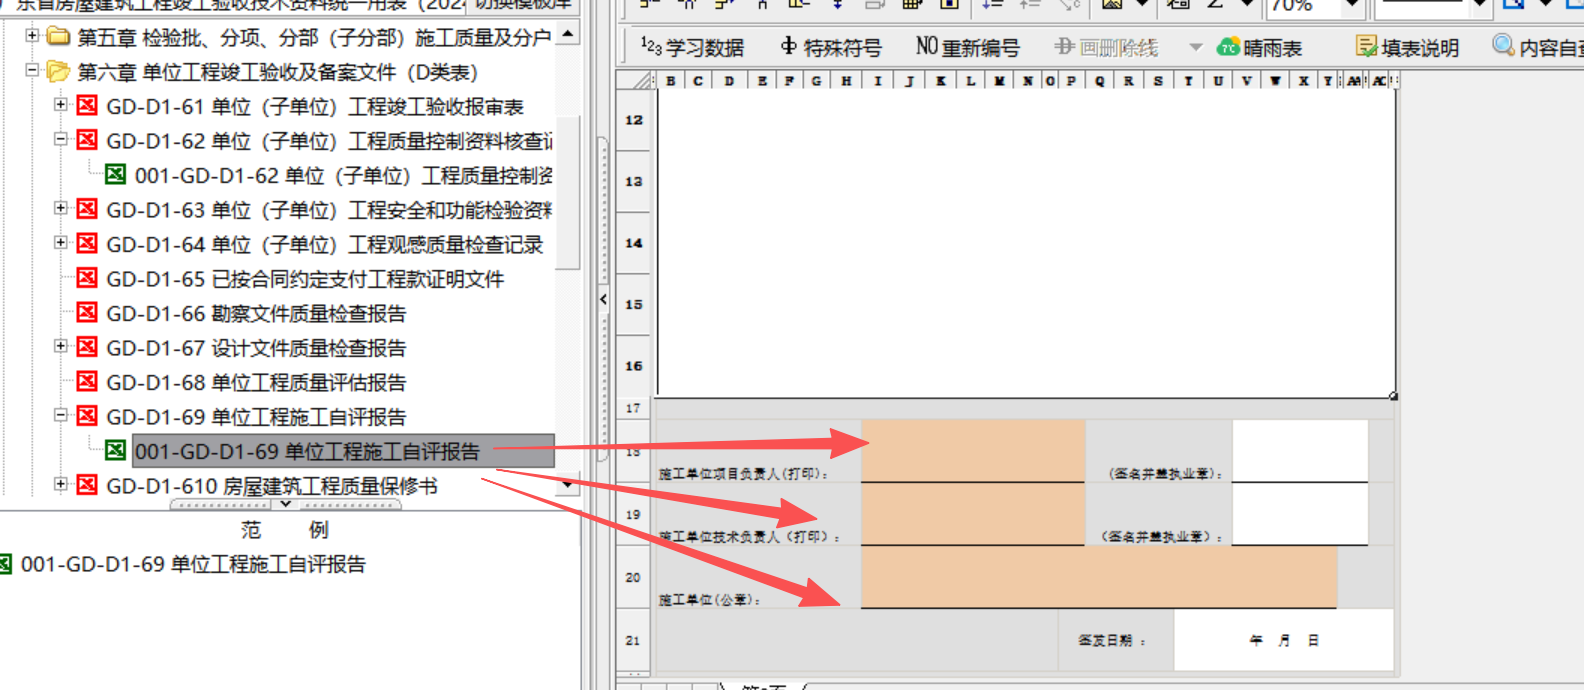The width and height of the screenshot is (1584, 690).
Task: Click the red form icon of GD-D1-69
Action: coord(88,416)
